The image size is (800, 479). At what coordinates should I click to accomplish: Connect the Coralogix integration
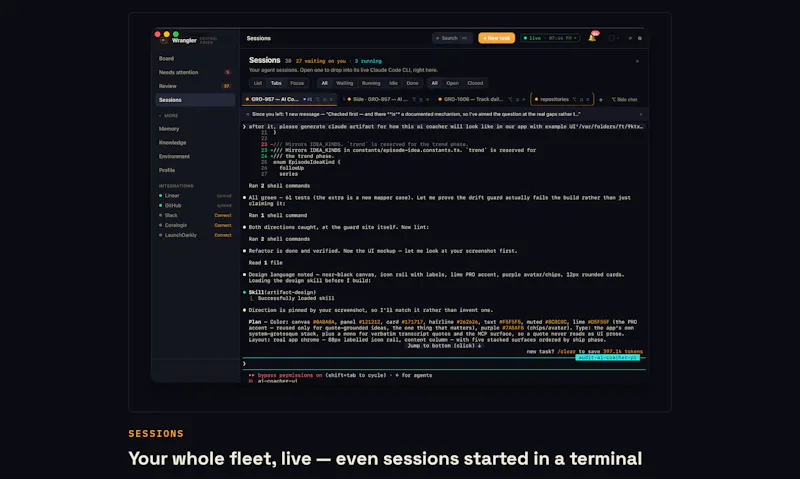click(x=223, y=225)
